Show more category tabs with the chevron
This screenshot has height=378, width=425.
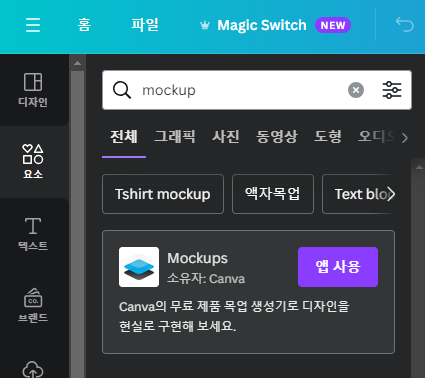coord(405,138)
